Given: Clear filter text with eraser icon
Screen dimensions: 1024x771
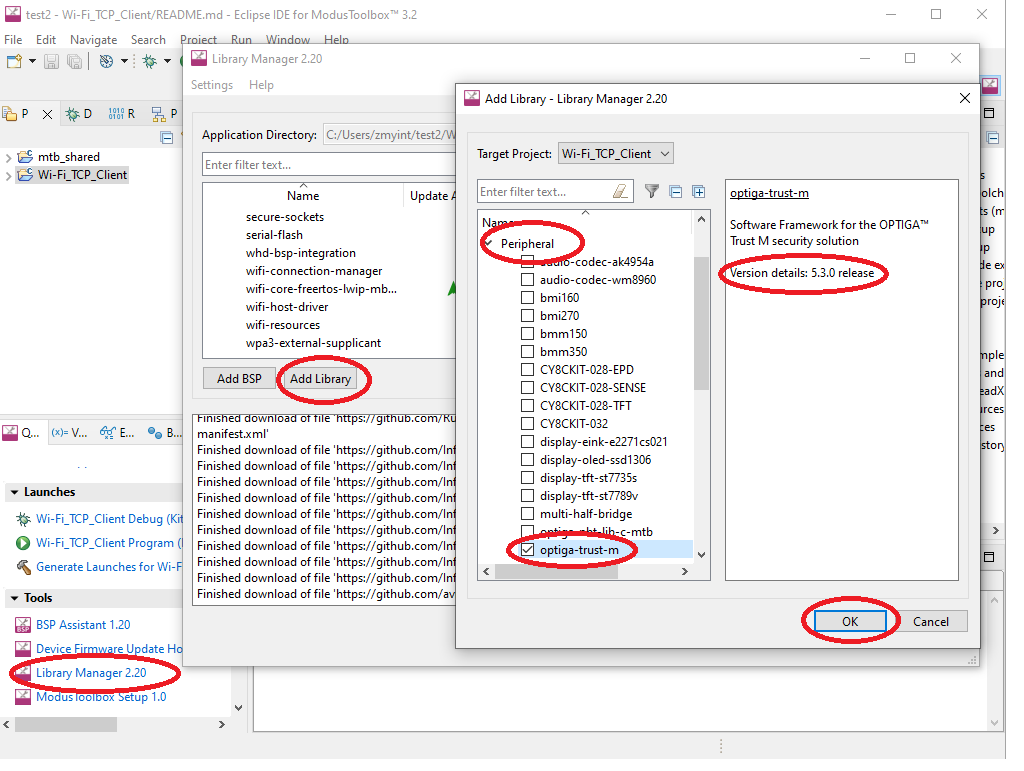Looking at the screenshot, I should tap(621, 192).
